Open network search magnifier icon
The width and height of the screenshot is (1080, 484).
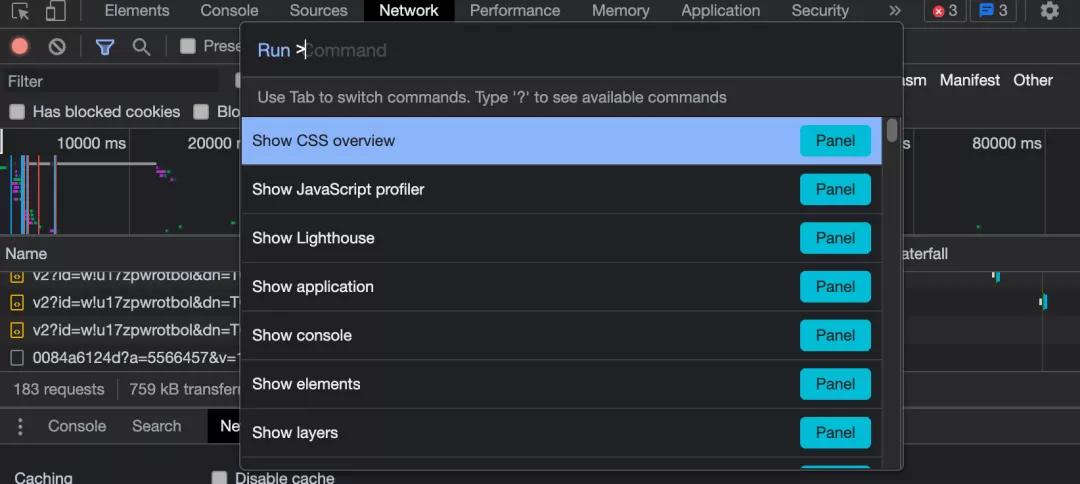click(x=141, y=46)
